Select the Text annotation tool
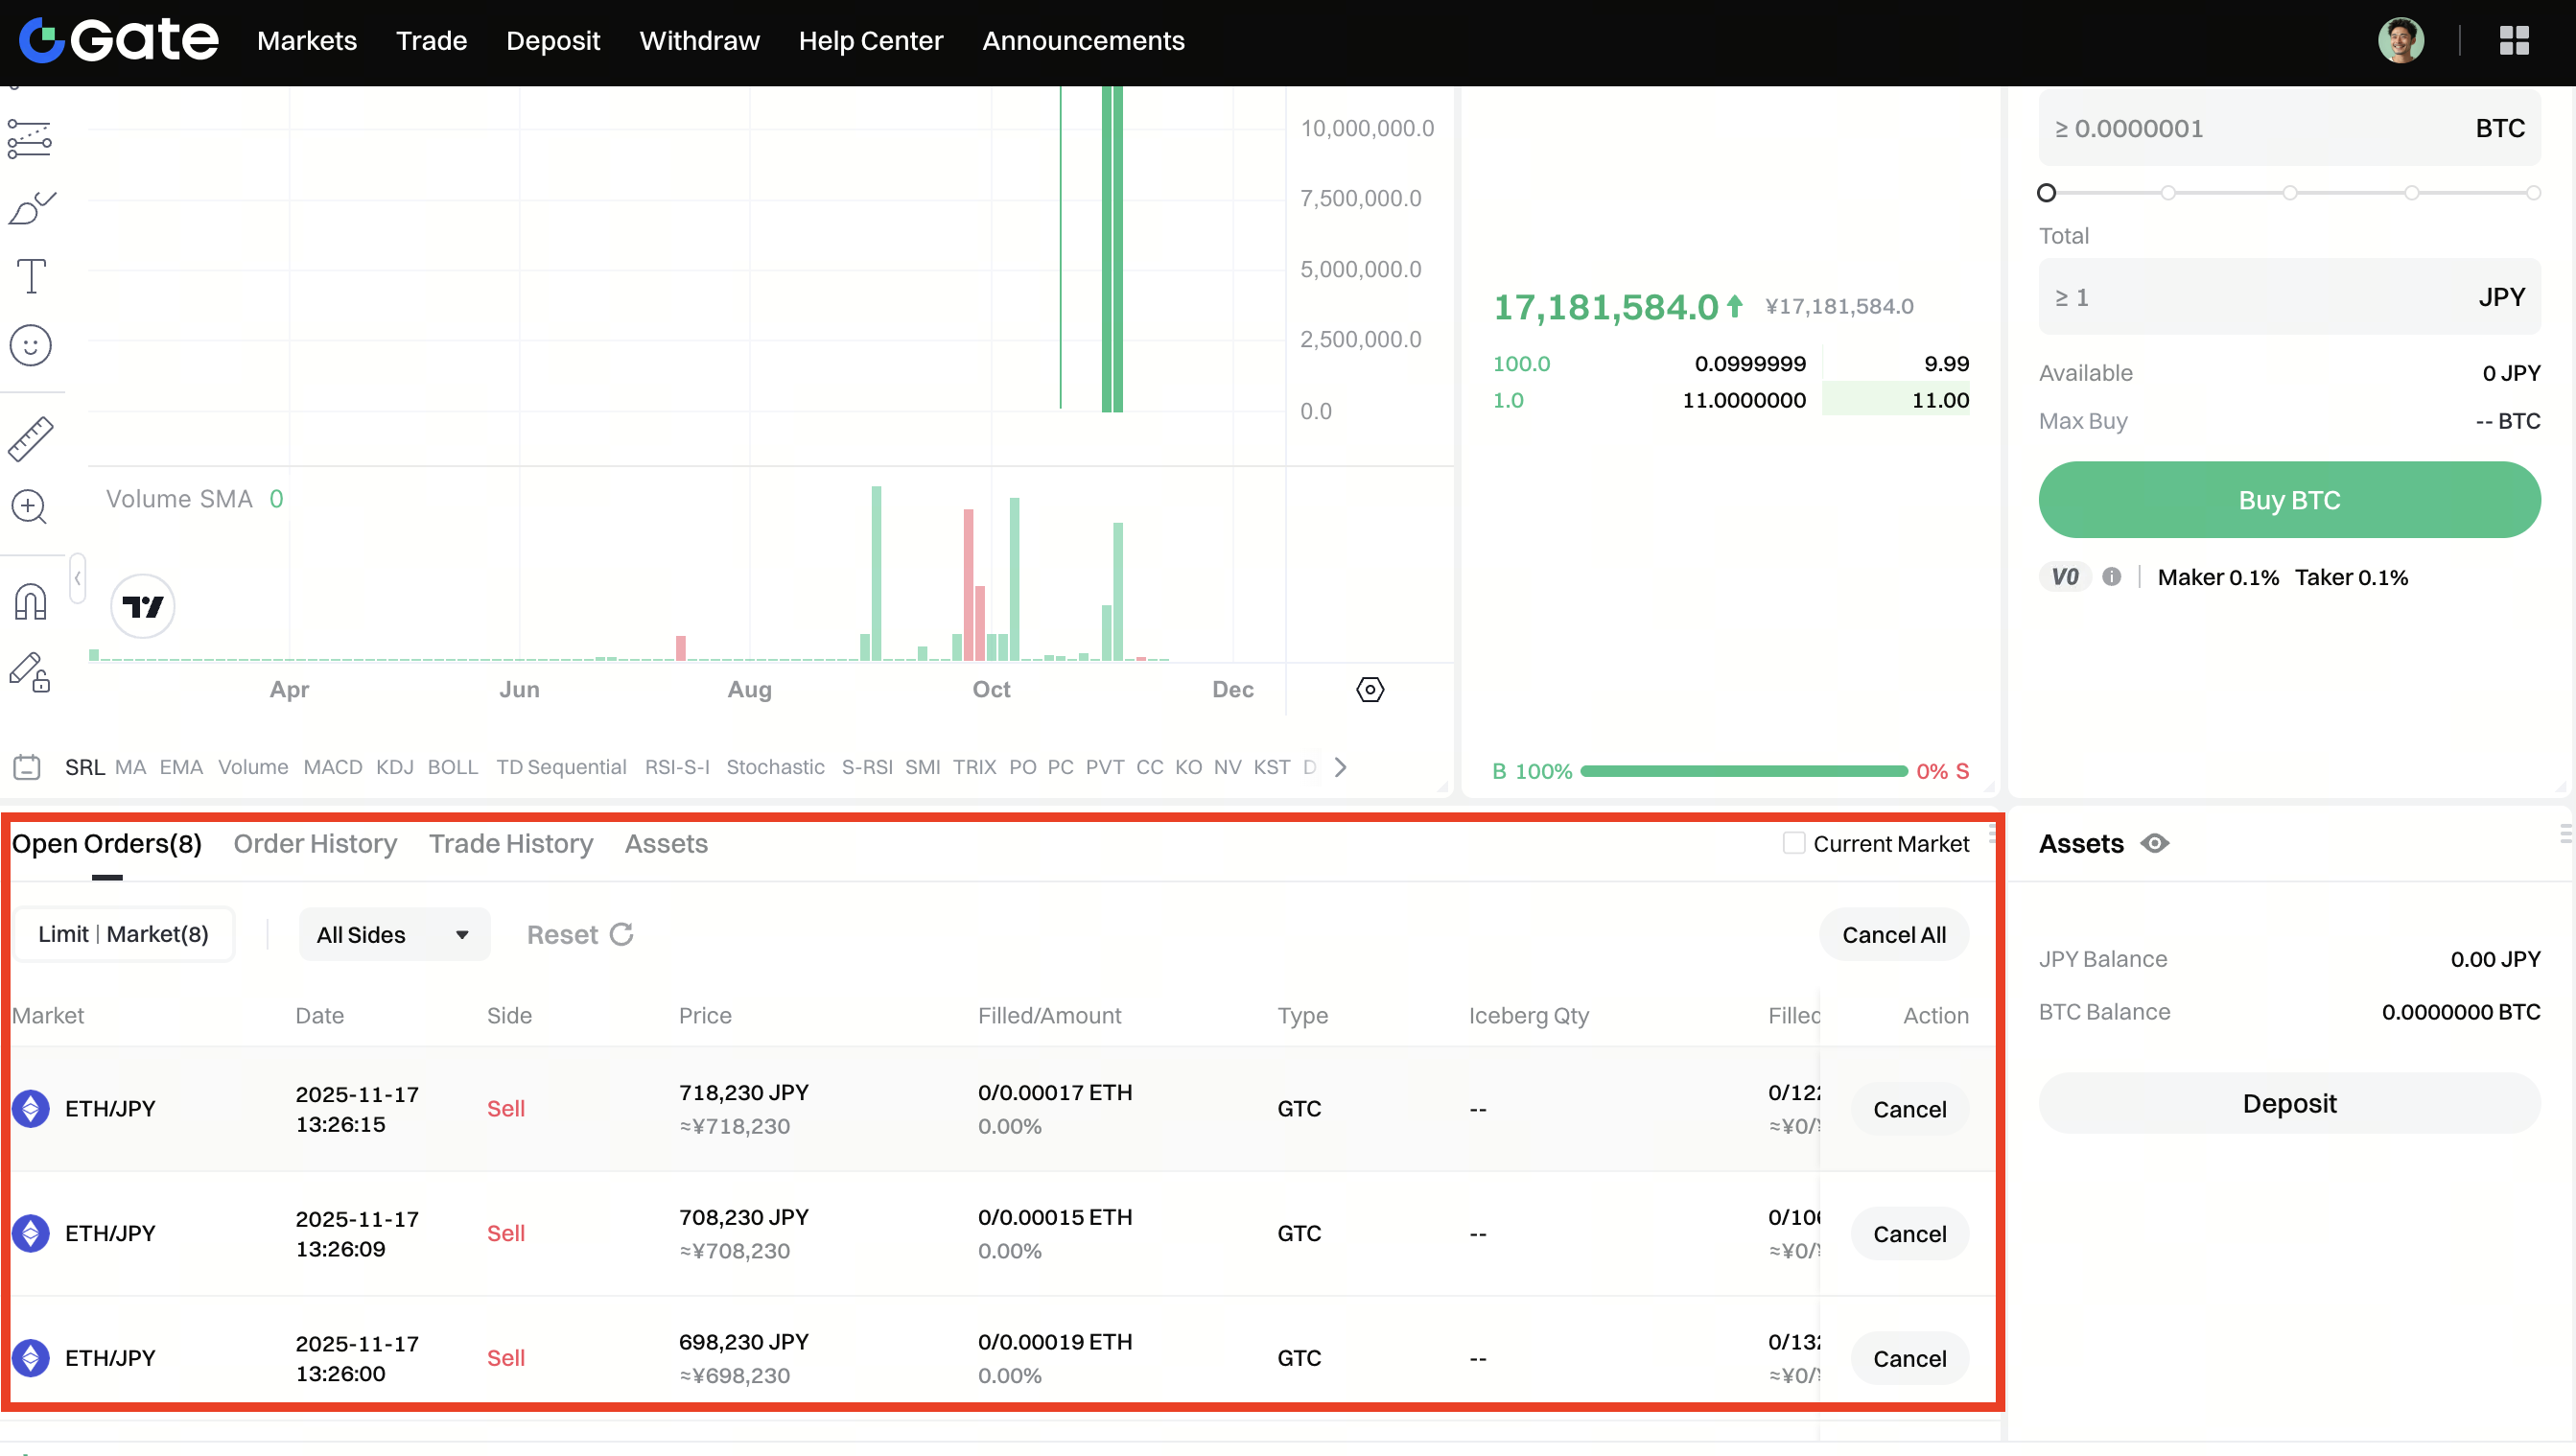Screen dimensions: 2576x1456 pyautogui.click(x=31, y=276)
